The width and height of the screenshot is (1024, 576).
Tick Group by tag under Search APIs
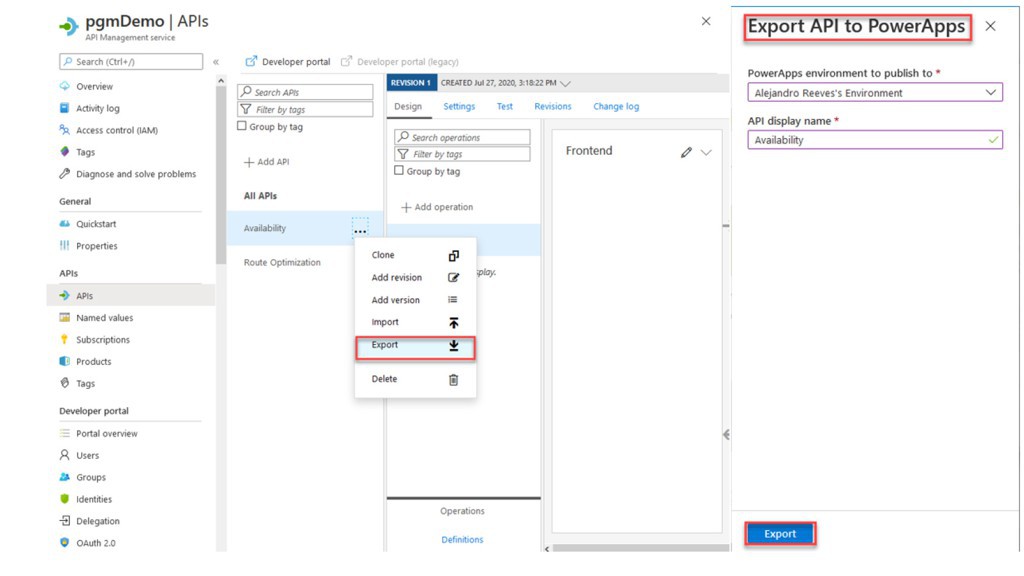click(x=242, y=126)
